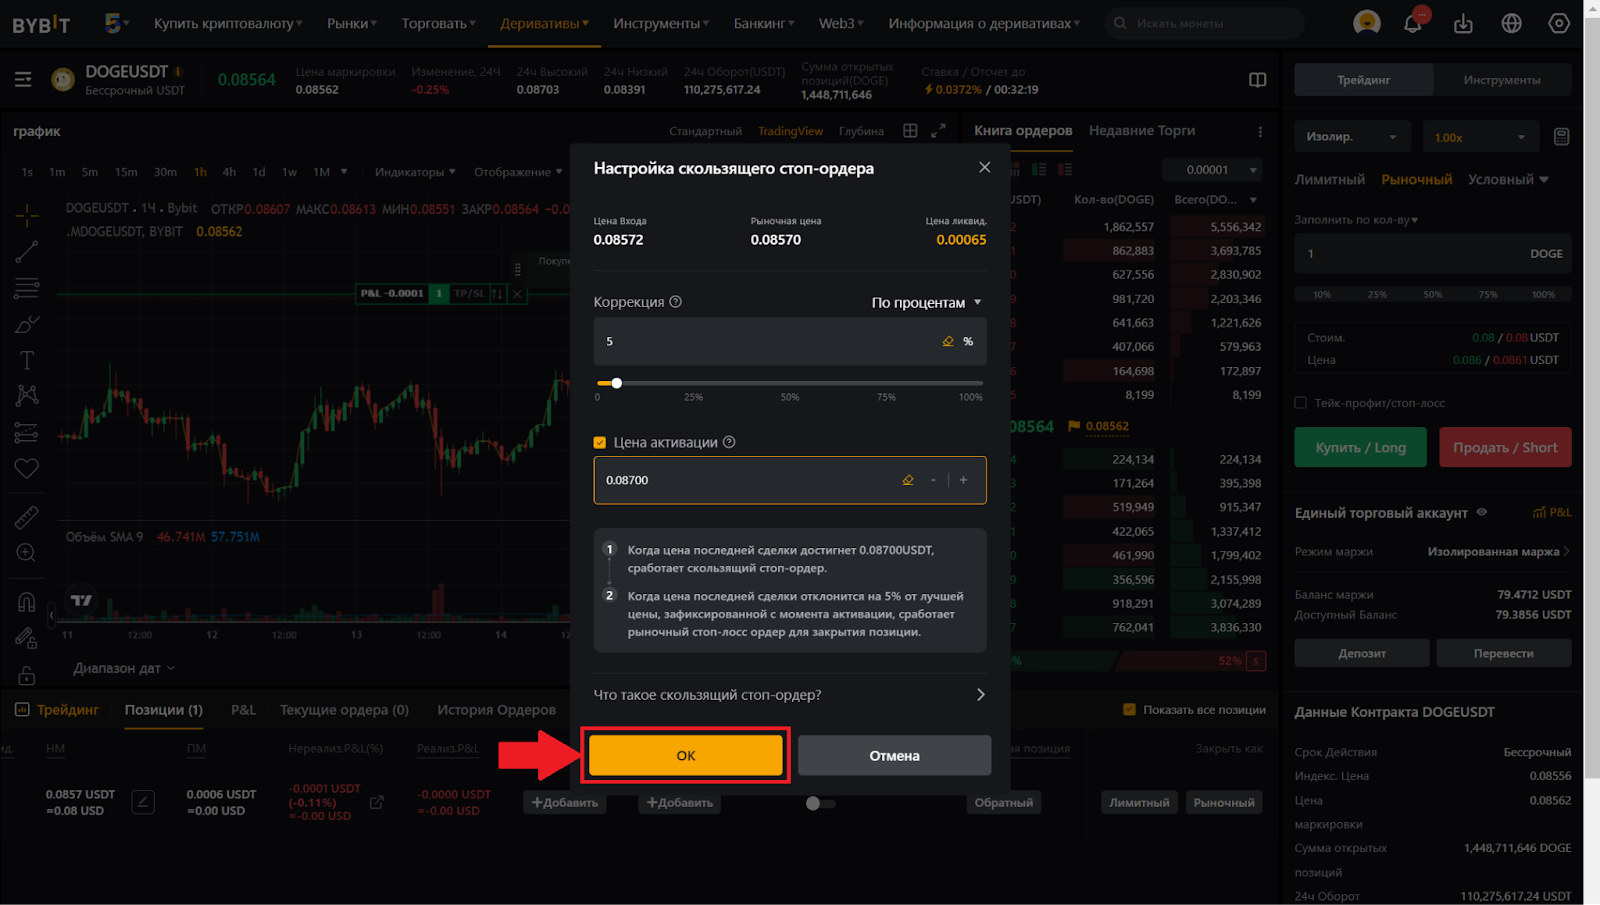Open the settings hexagon icon in header
The image size is (1600, 905).
click(x=1559, y=23)
